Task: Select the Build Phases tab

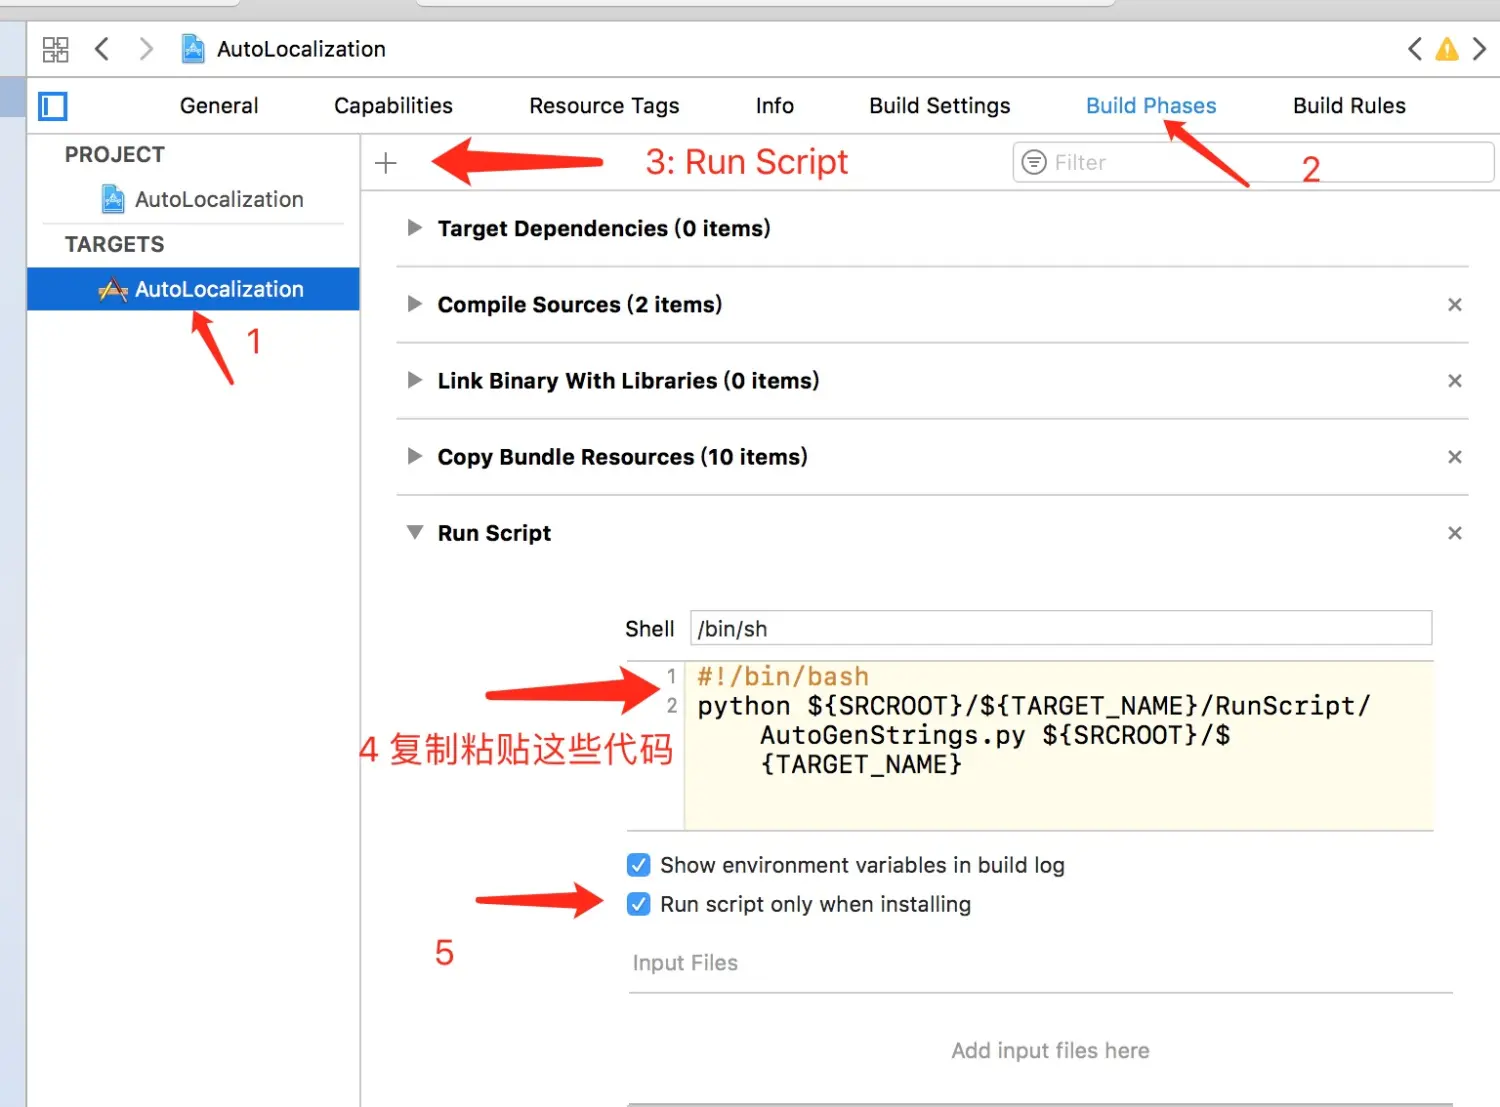Action: [x=1151, y=106]
